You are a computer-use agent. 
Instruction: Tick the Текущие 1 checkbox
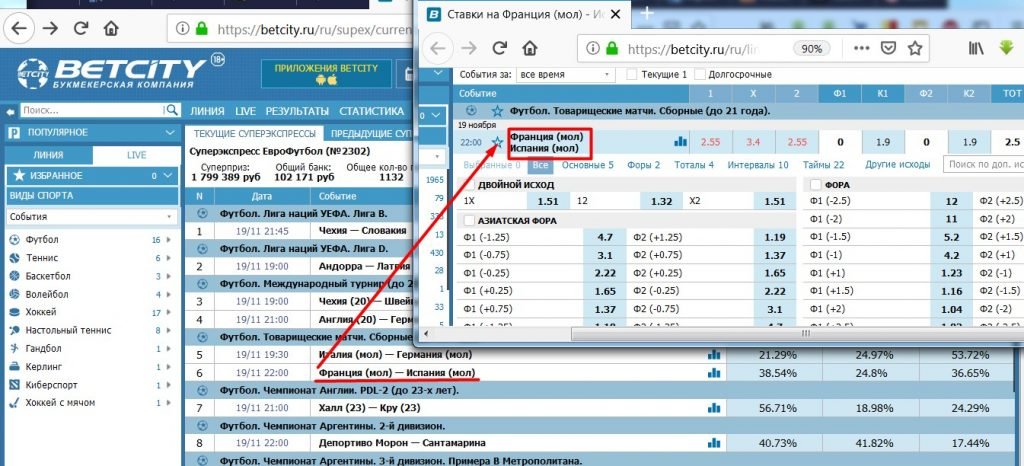tap(632, 74)
